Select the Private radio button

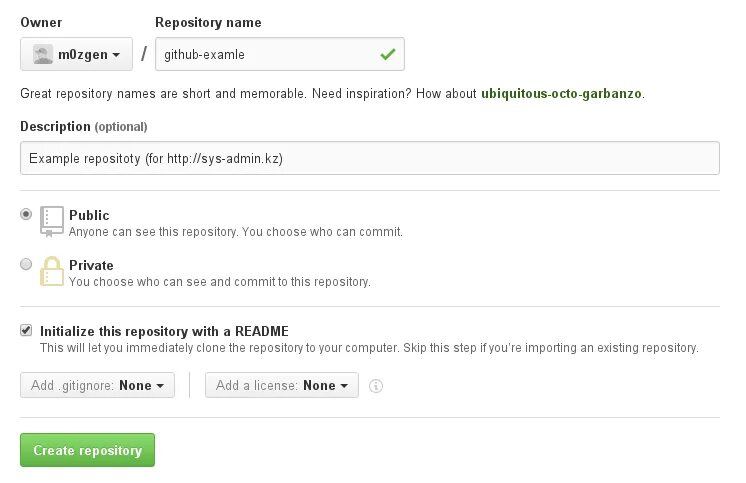click(x=26, y=264)
